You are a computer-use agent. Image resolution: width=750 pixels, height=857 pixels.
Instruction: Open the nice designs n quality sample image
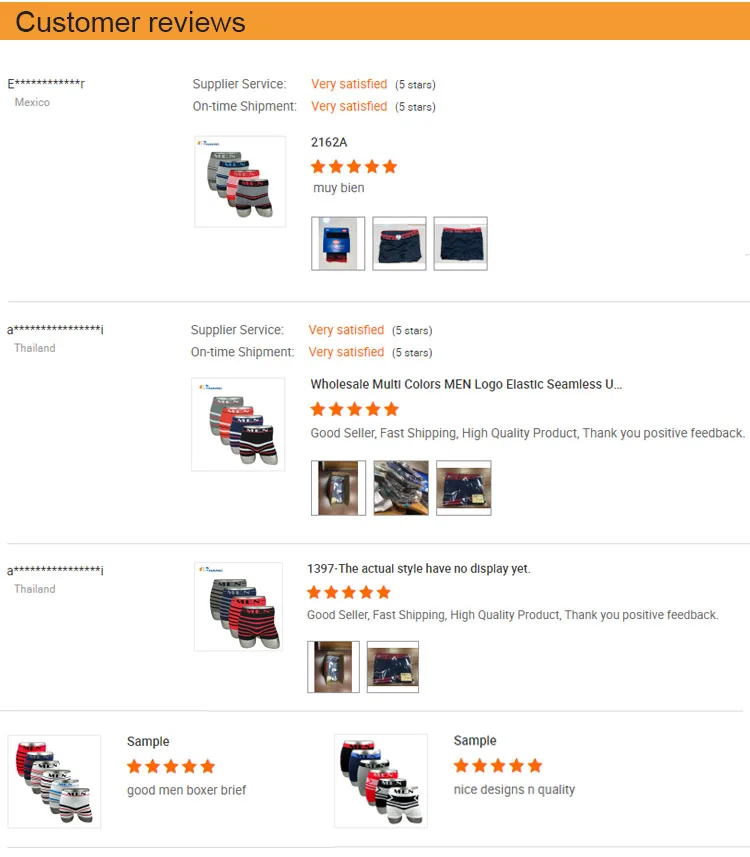[381, 780]
